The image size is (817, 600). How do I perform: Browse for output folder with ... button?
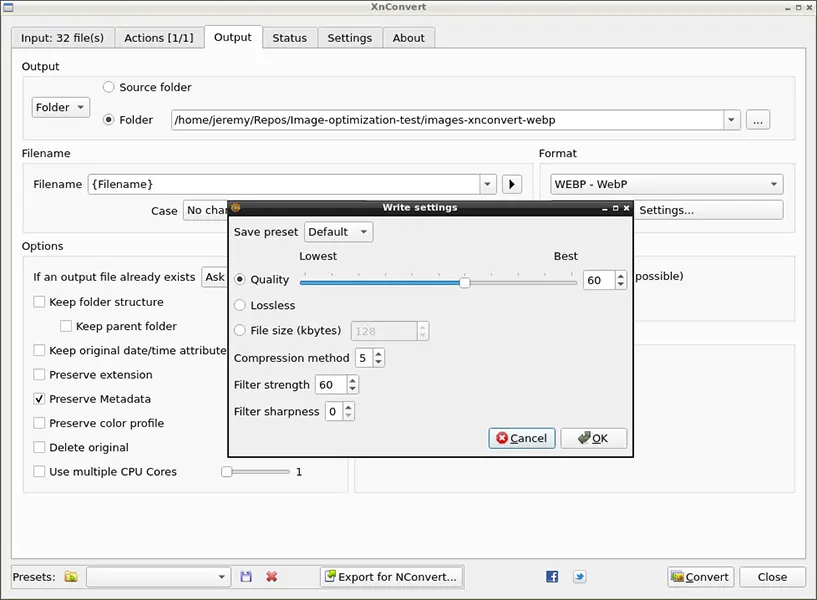(758, 120)
